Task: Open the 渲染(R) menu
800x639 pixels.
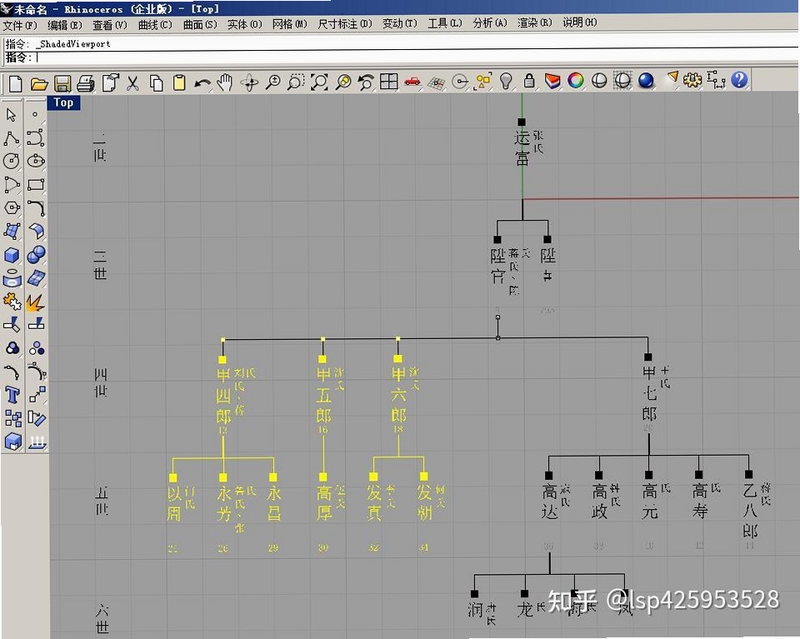Action: 535,23
